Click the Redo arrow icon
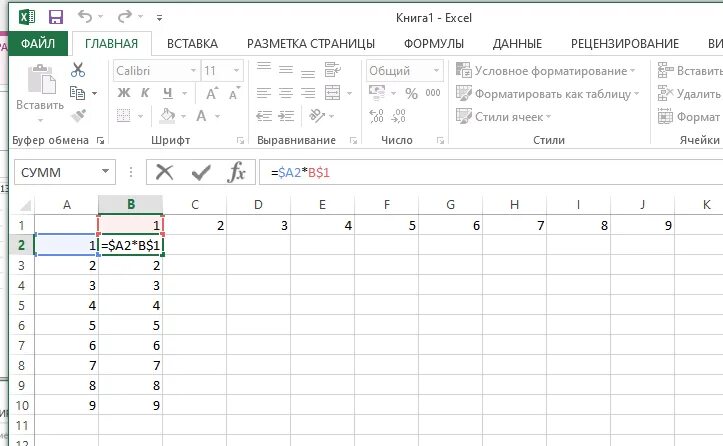This screenshot has height=446, width=723. 124,17
